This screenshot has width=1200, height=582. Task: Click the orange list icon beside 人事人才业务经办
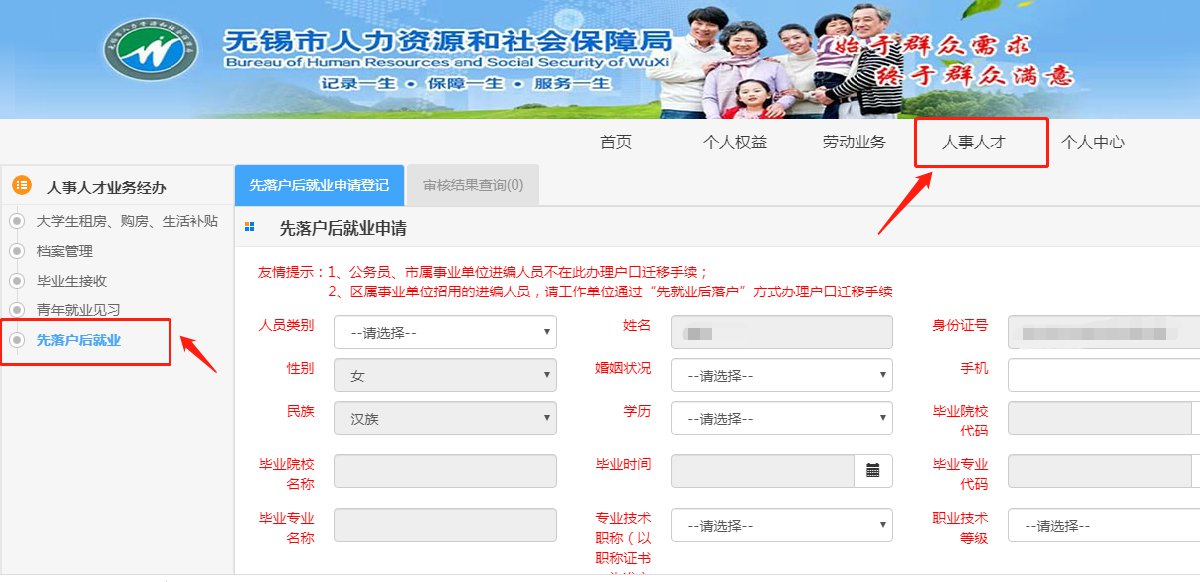[x=21, y=186]
